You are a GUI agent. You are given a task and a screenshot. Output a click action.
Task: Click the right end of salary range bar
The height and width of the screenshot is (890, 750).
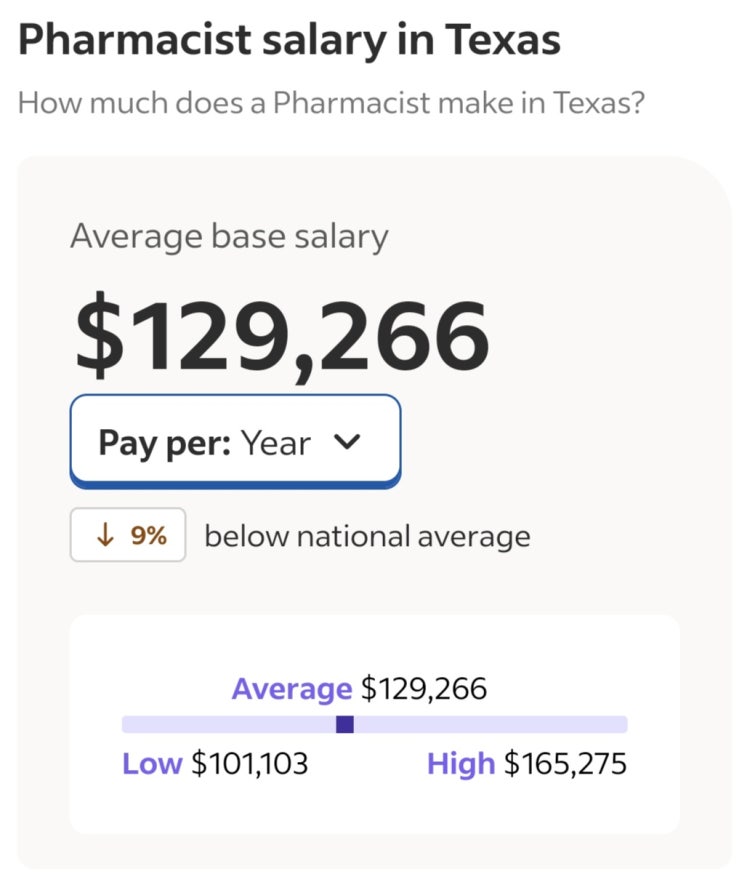[621, 724]
